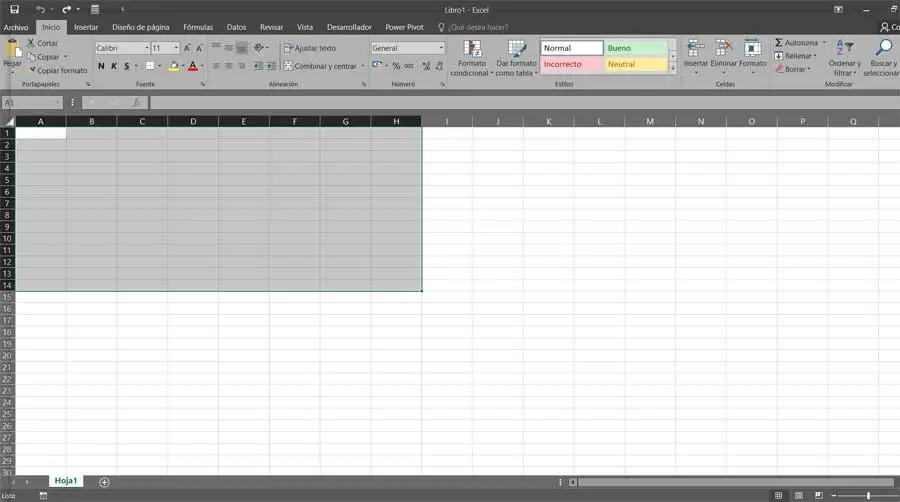Click the increase decimals icon
The height and width of the screenshot is (502, 900).
click(x=426, y=66)
